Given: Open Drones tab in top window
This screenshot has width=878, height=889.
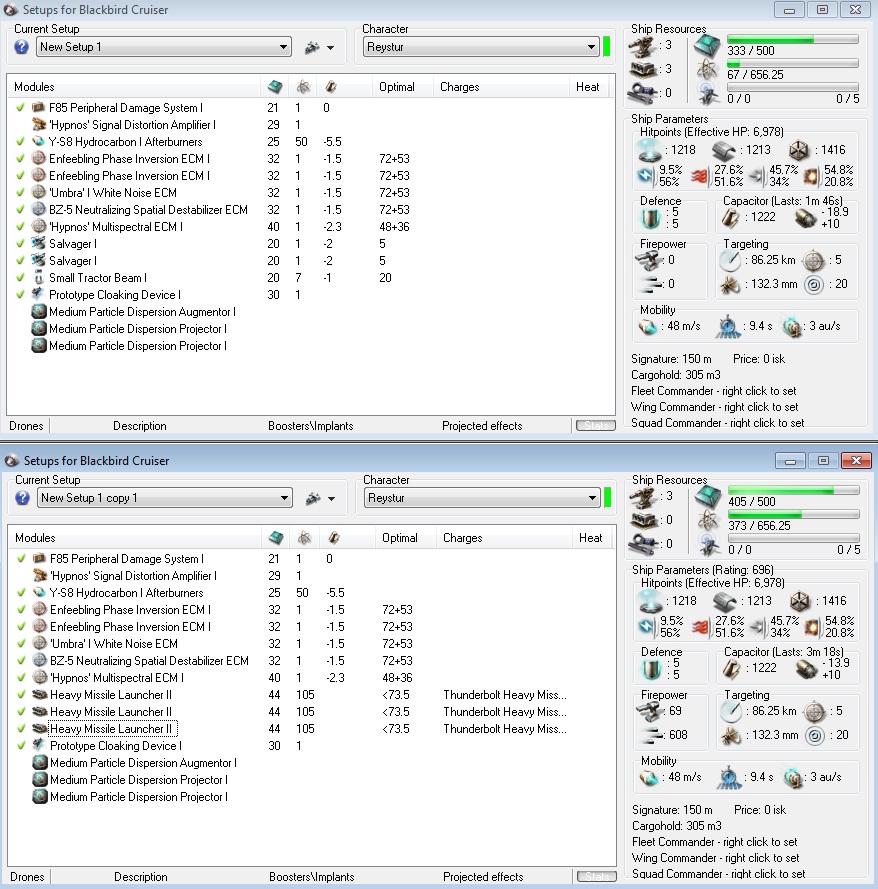Looking at the screenshot, I should pyautogui.click(x=26, y=426).
